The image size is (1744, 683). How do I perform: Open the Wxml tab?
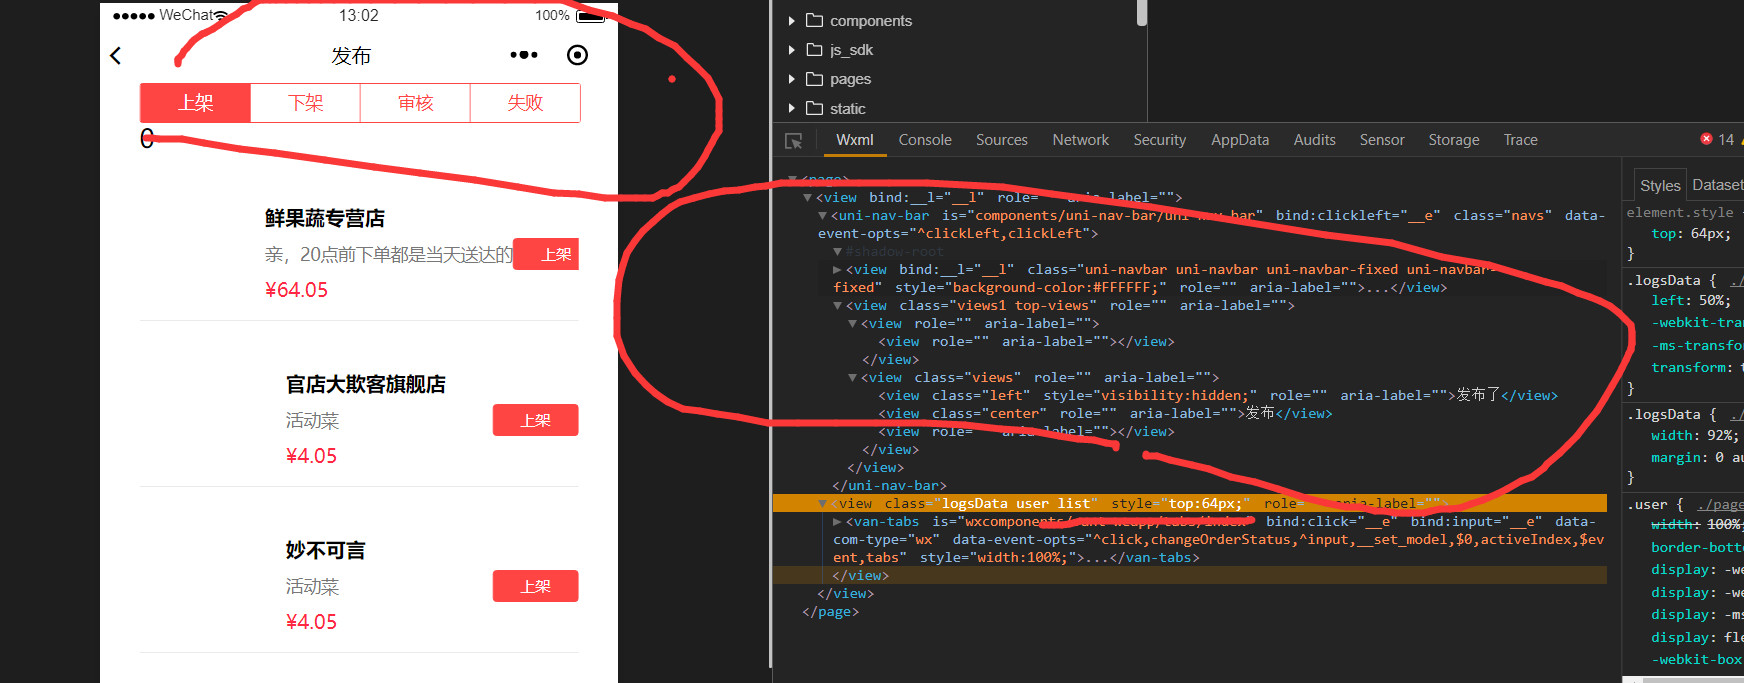[x=855, y=140]
